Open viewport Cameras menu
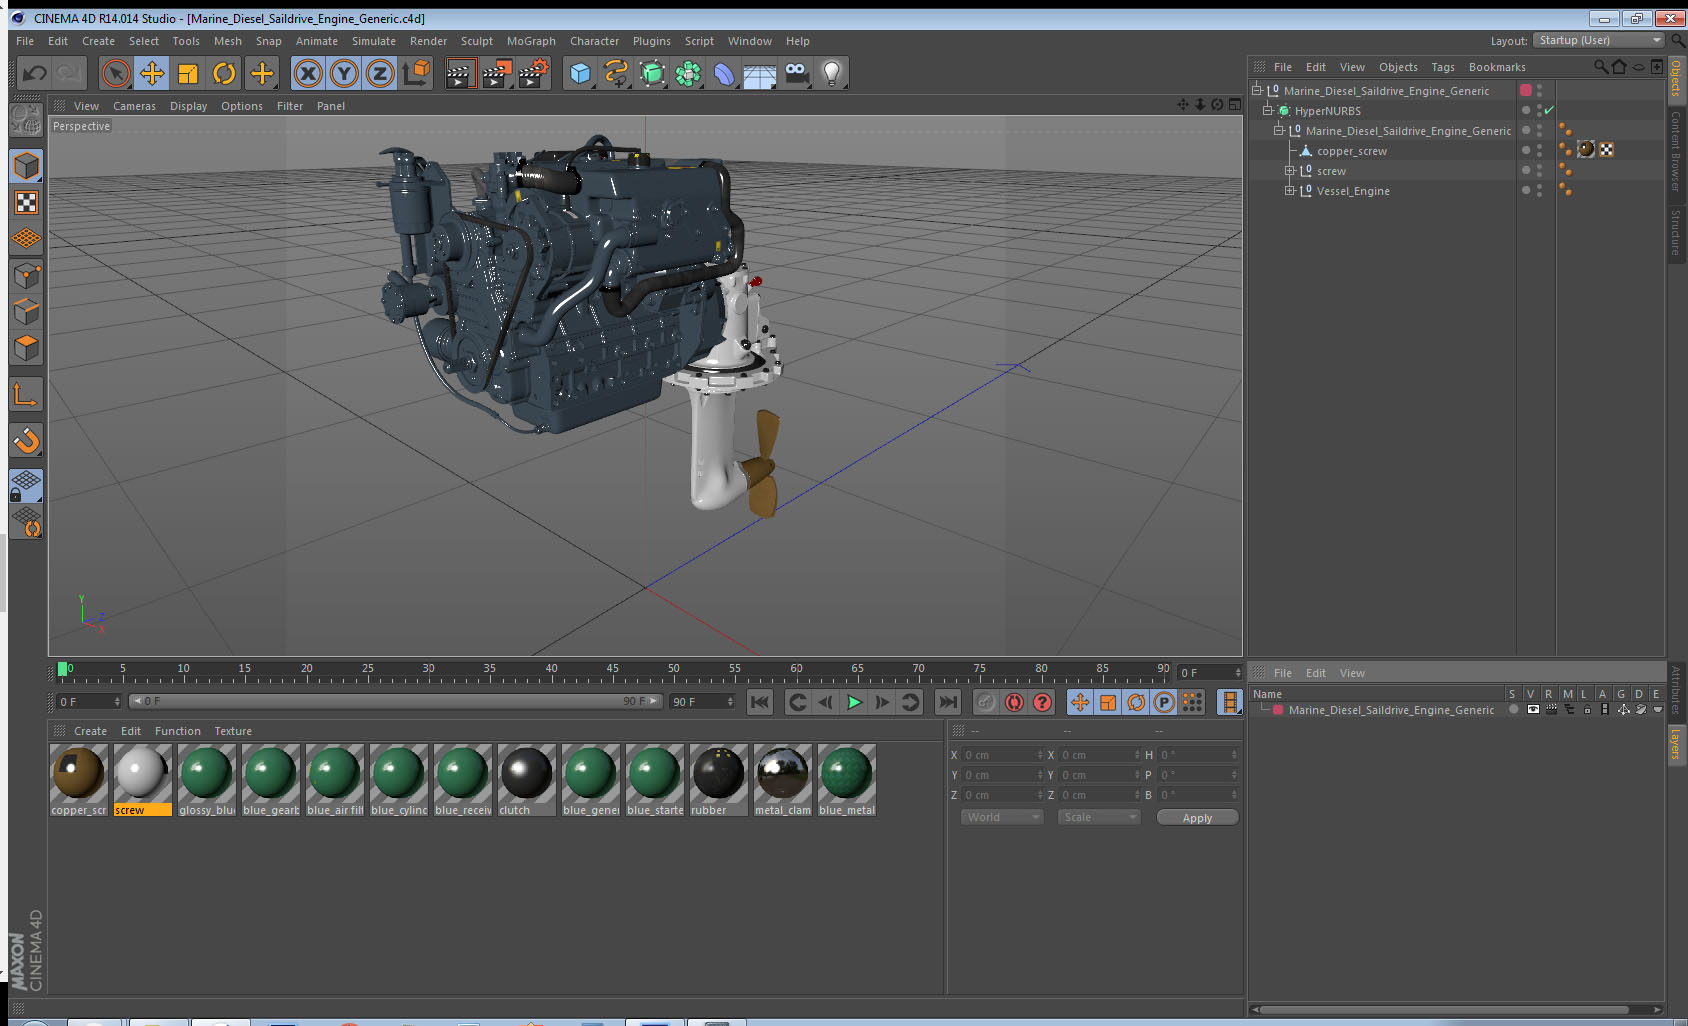The image size is (1688, 1026). 134,106
